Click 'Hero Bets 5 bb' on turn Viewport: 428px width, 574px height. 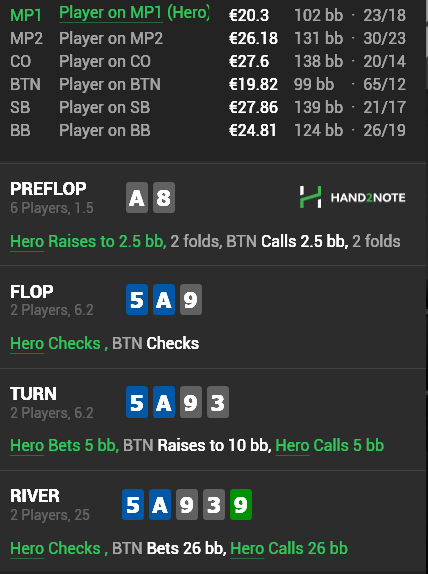tap(64, 446)
